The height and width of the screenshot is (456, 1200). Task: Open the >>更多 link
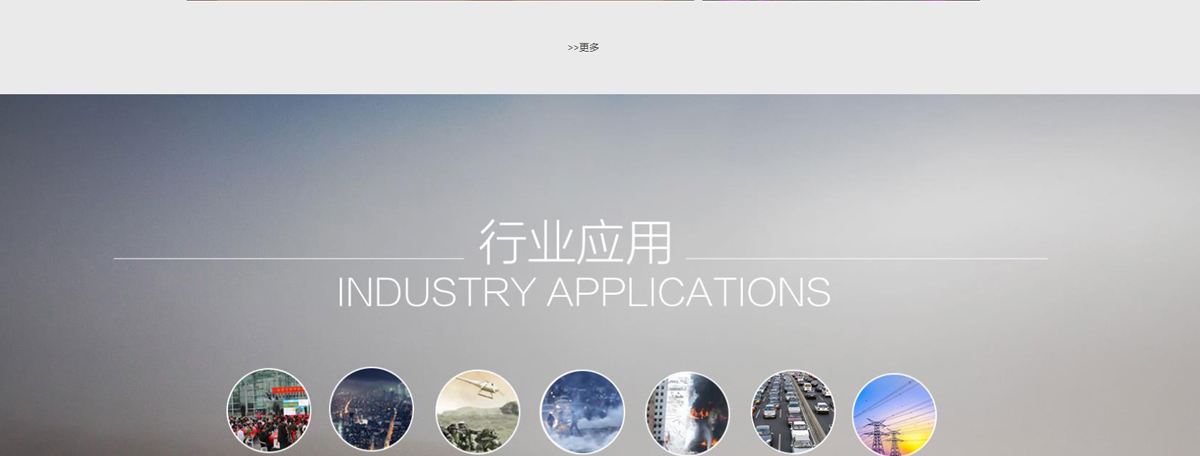click(x=584, y=47)
